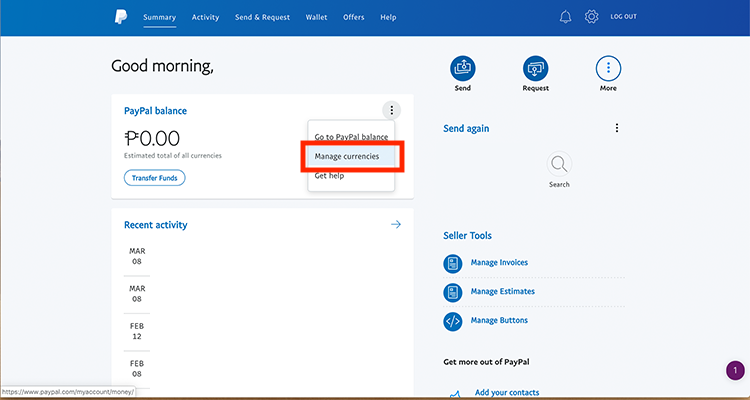The width and height of the screenshot is (750, 400).
Task: Select Go to PayPal balance menu item
Action: pos(351,137)
